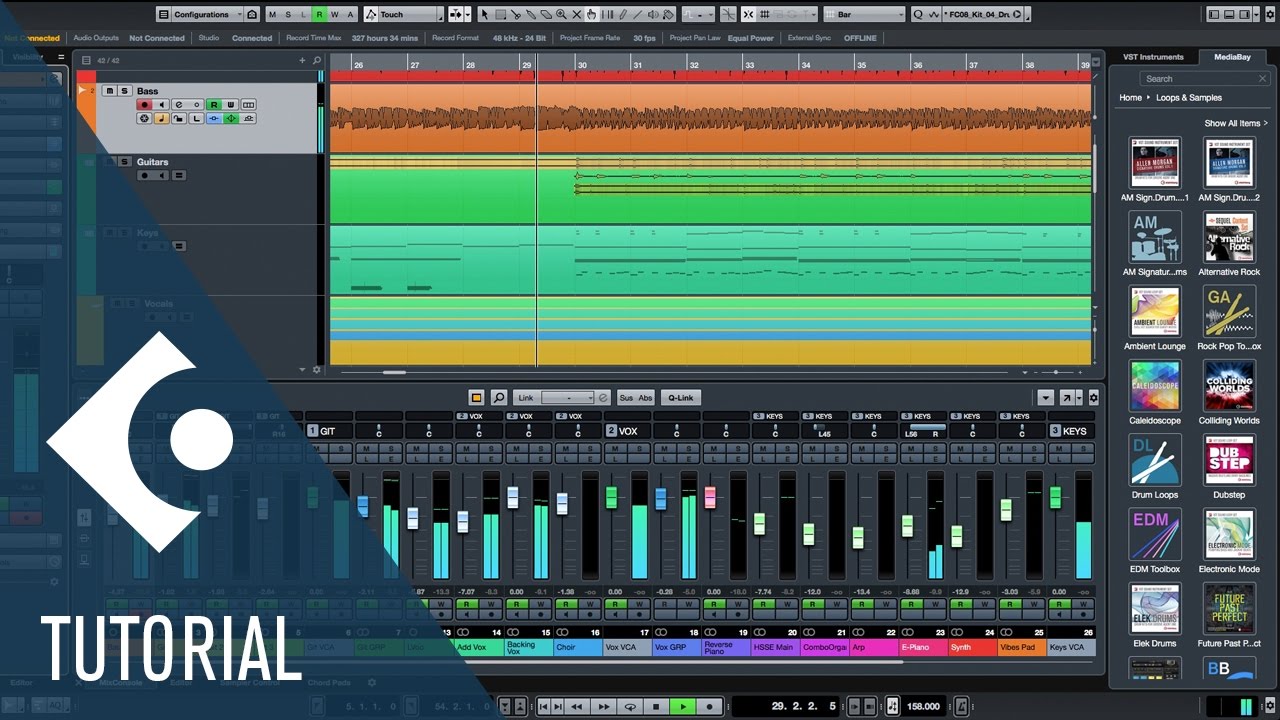Screen dimensions: 1280x720
Task: Click bar 33 on timeline ruler
Action: point(750,65)
